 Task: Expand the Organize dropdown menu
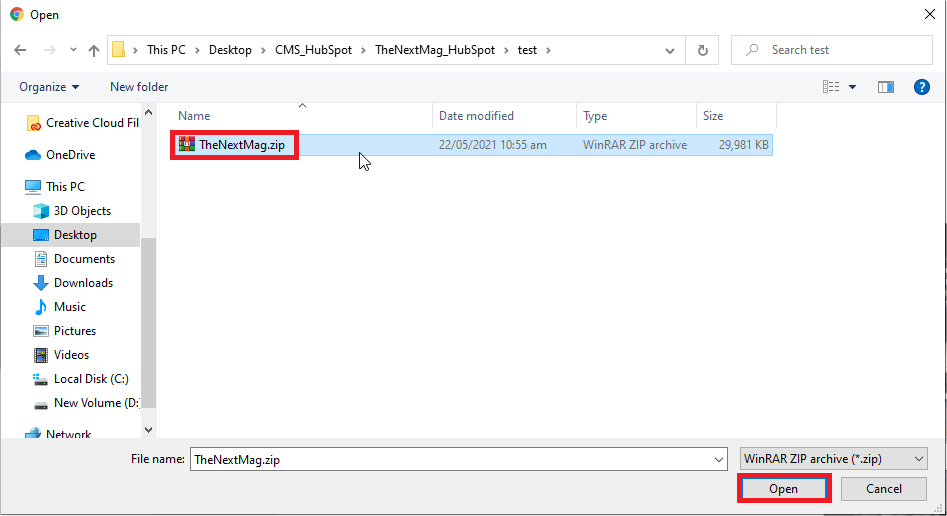[x=49, y=87]
